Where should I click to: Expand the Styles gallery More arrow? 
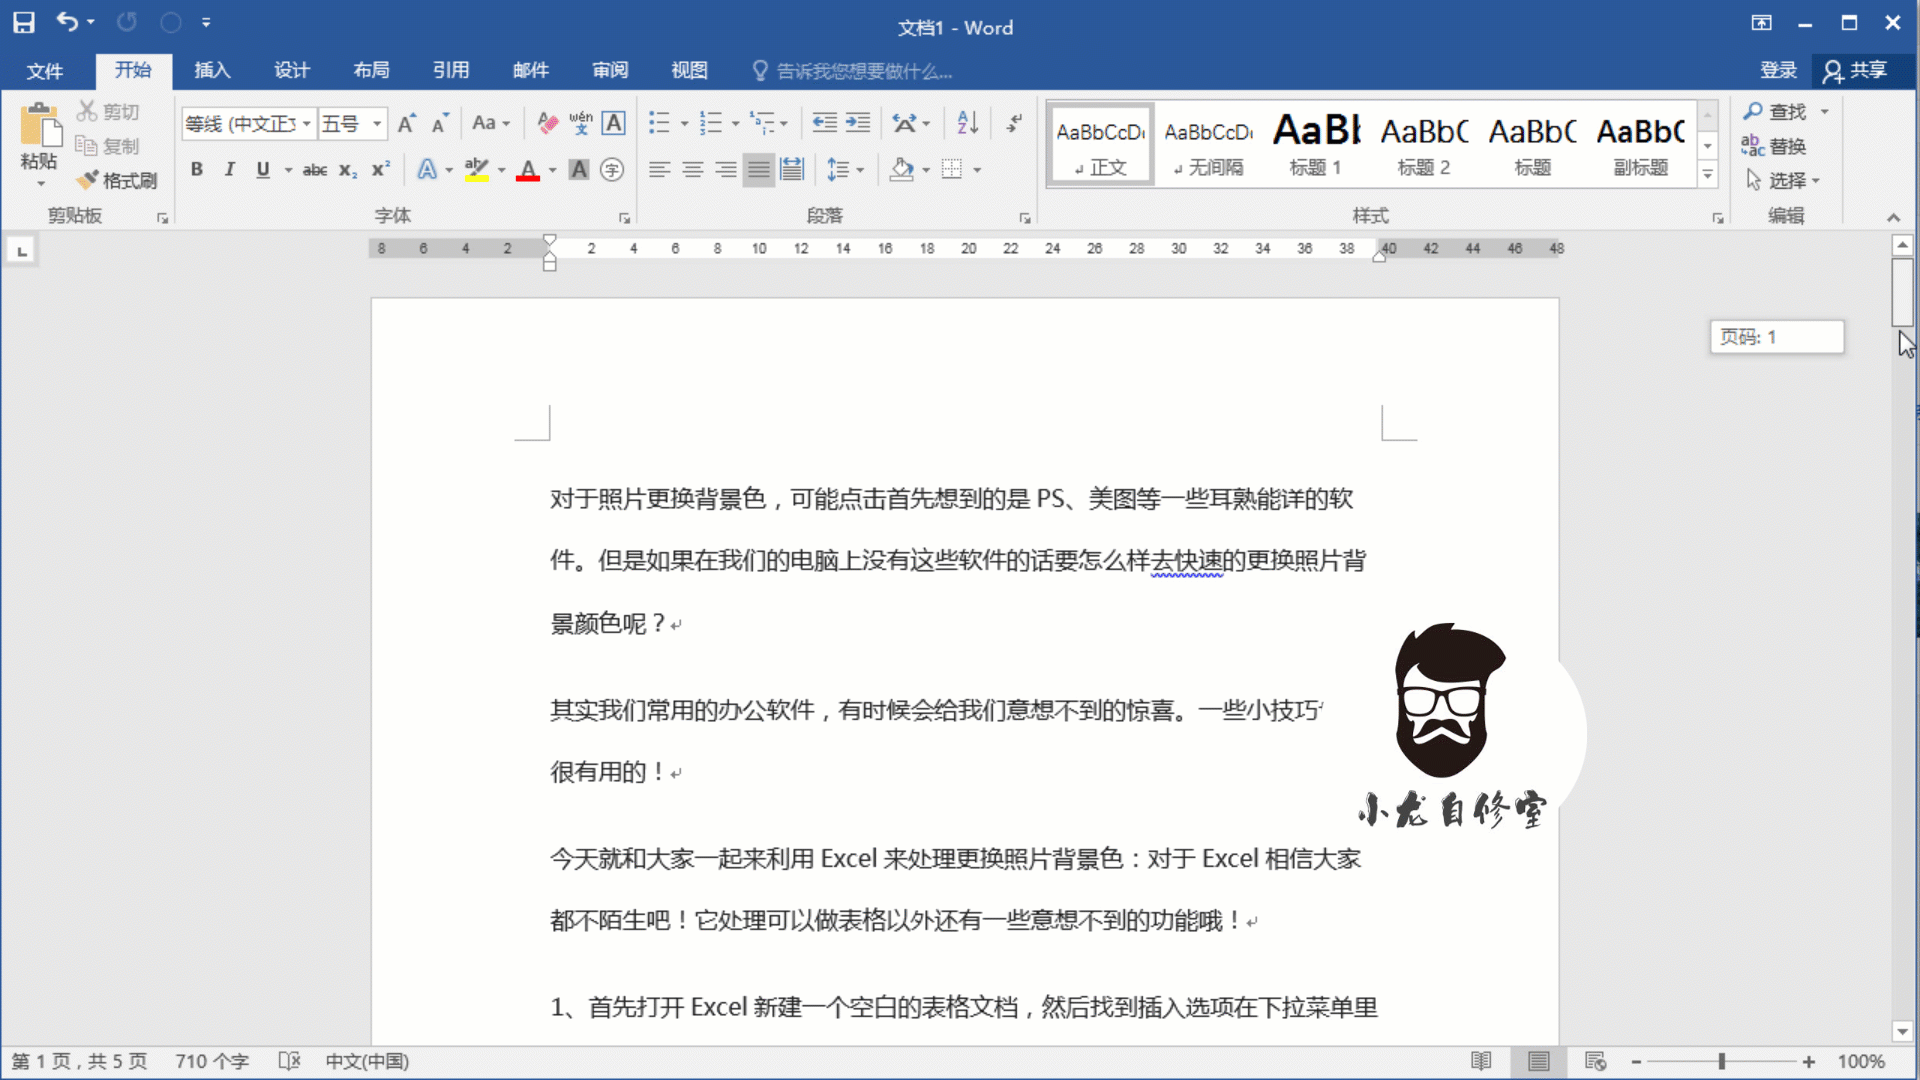[x=1708, y=174]
